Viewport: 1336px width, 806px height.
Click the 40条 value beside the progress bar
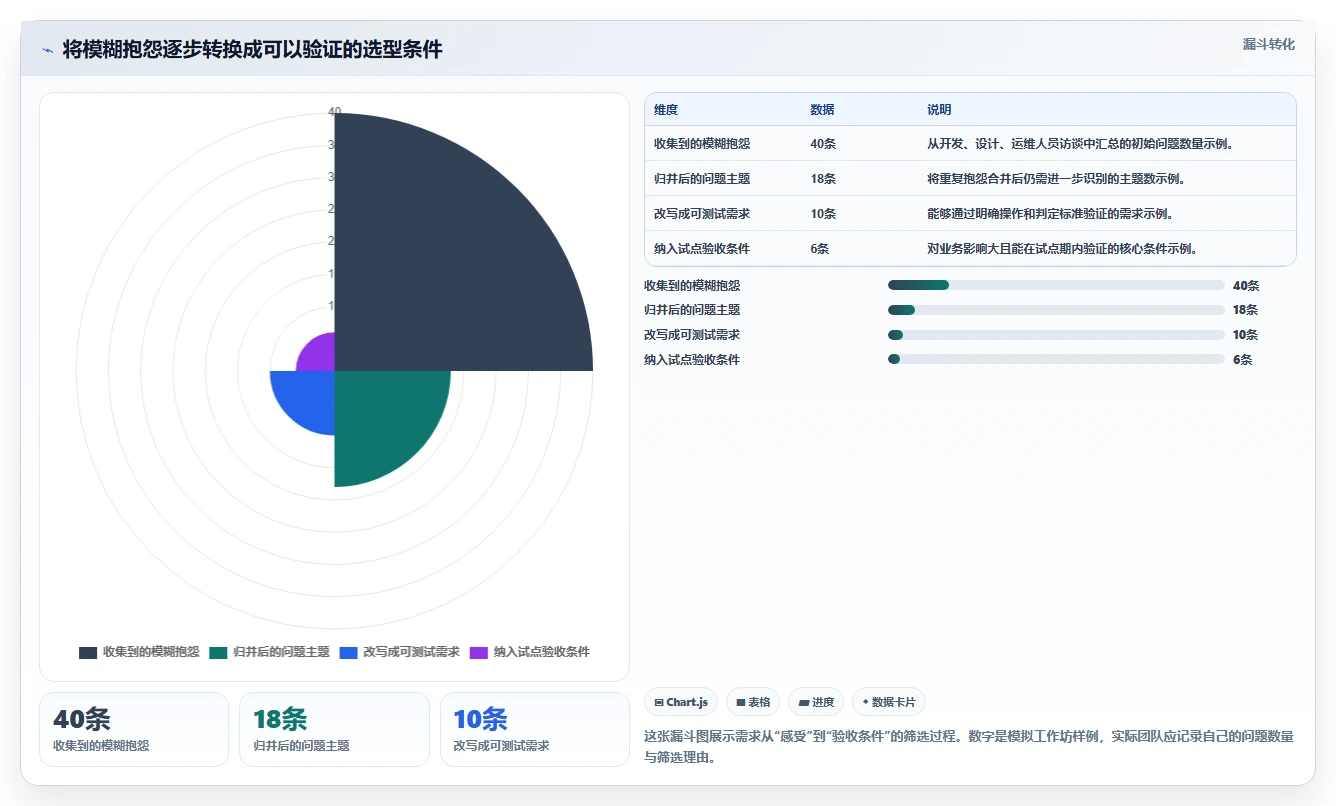pyautogui.click(x=1246, y=285)
